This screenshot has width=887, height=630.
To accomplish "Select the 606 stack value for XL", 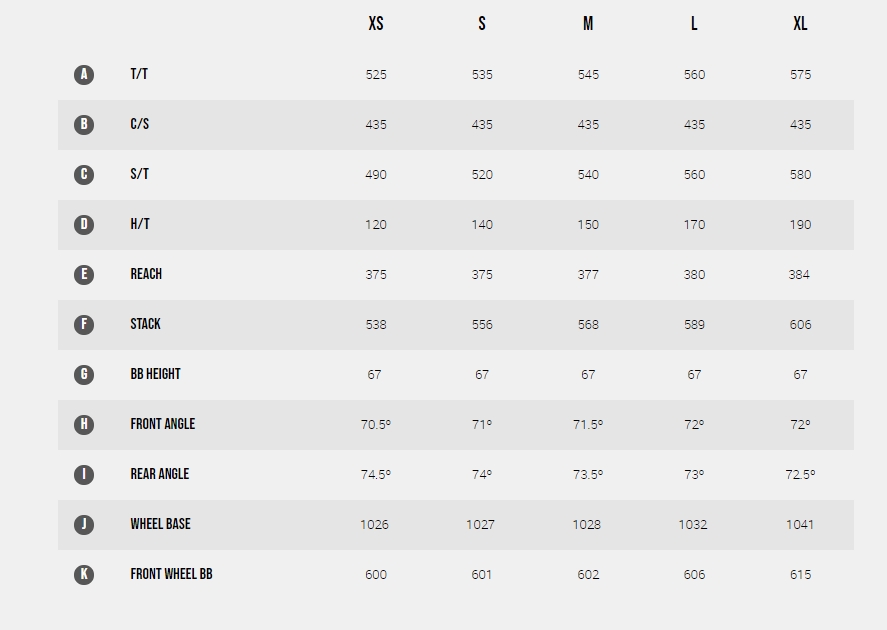I will (x=800, y=325).
